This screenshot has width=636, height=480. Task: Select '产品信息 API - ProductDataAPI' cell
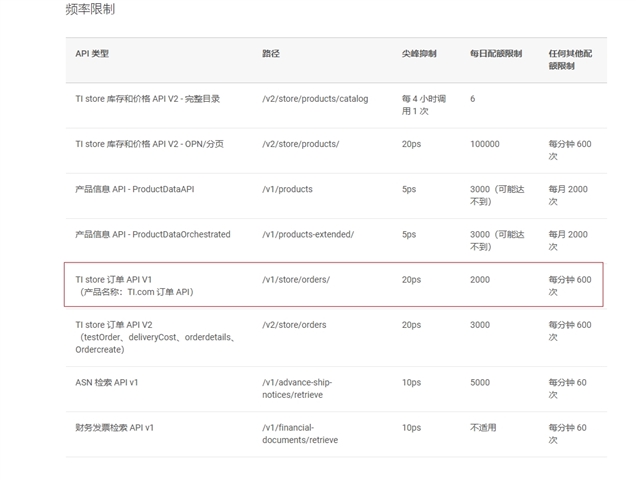(x=135, y=189)
